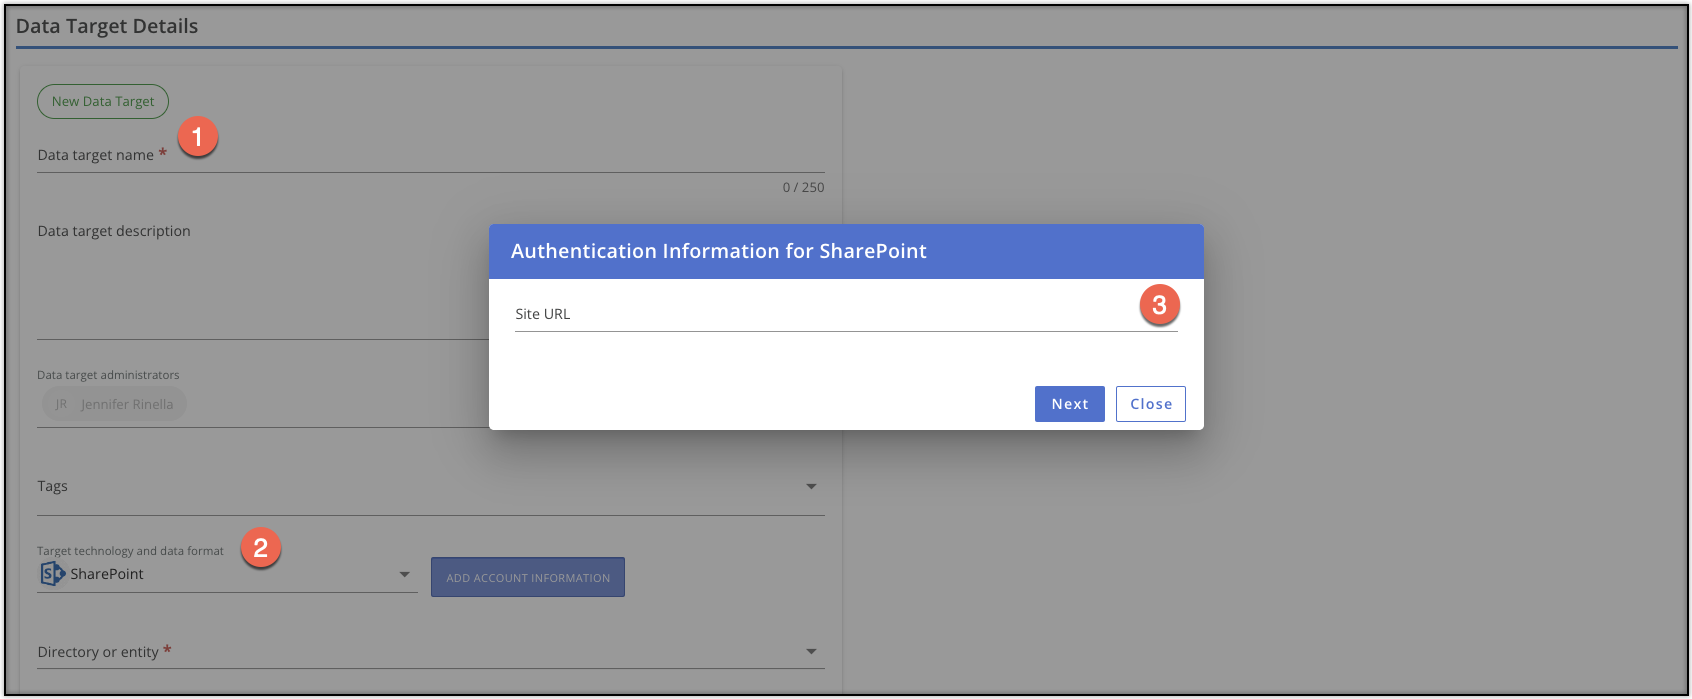Click the Site URL input field
Viewport: 1692px width, 699px height.
point(846,314)
